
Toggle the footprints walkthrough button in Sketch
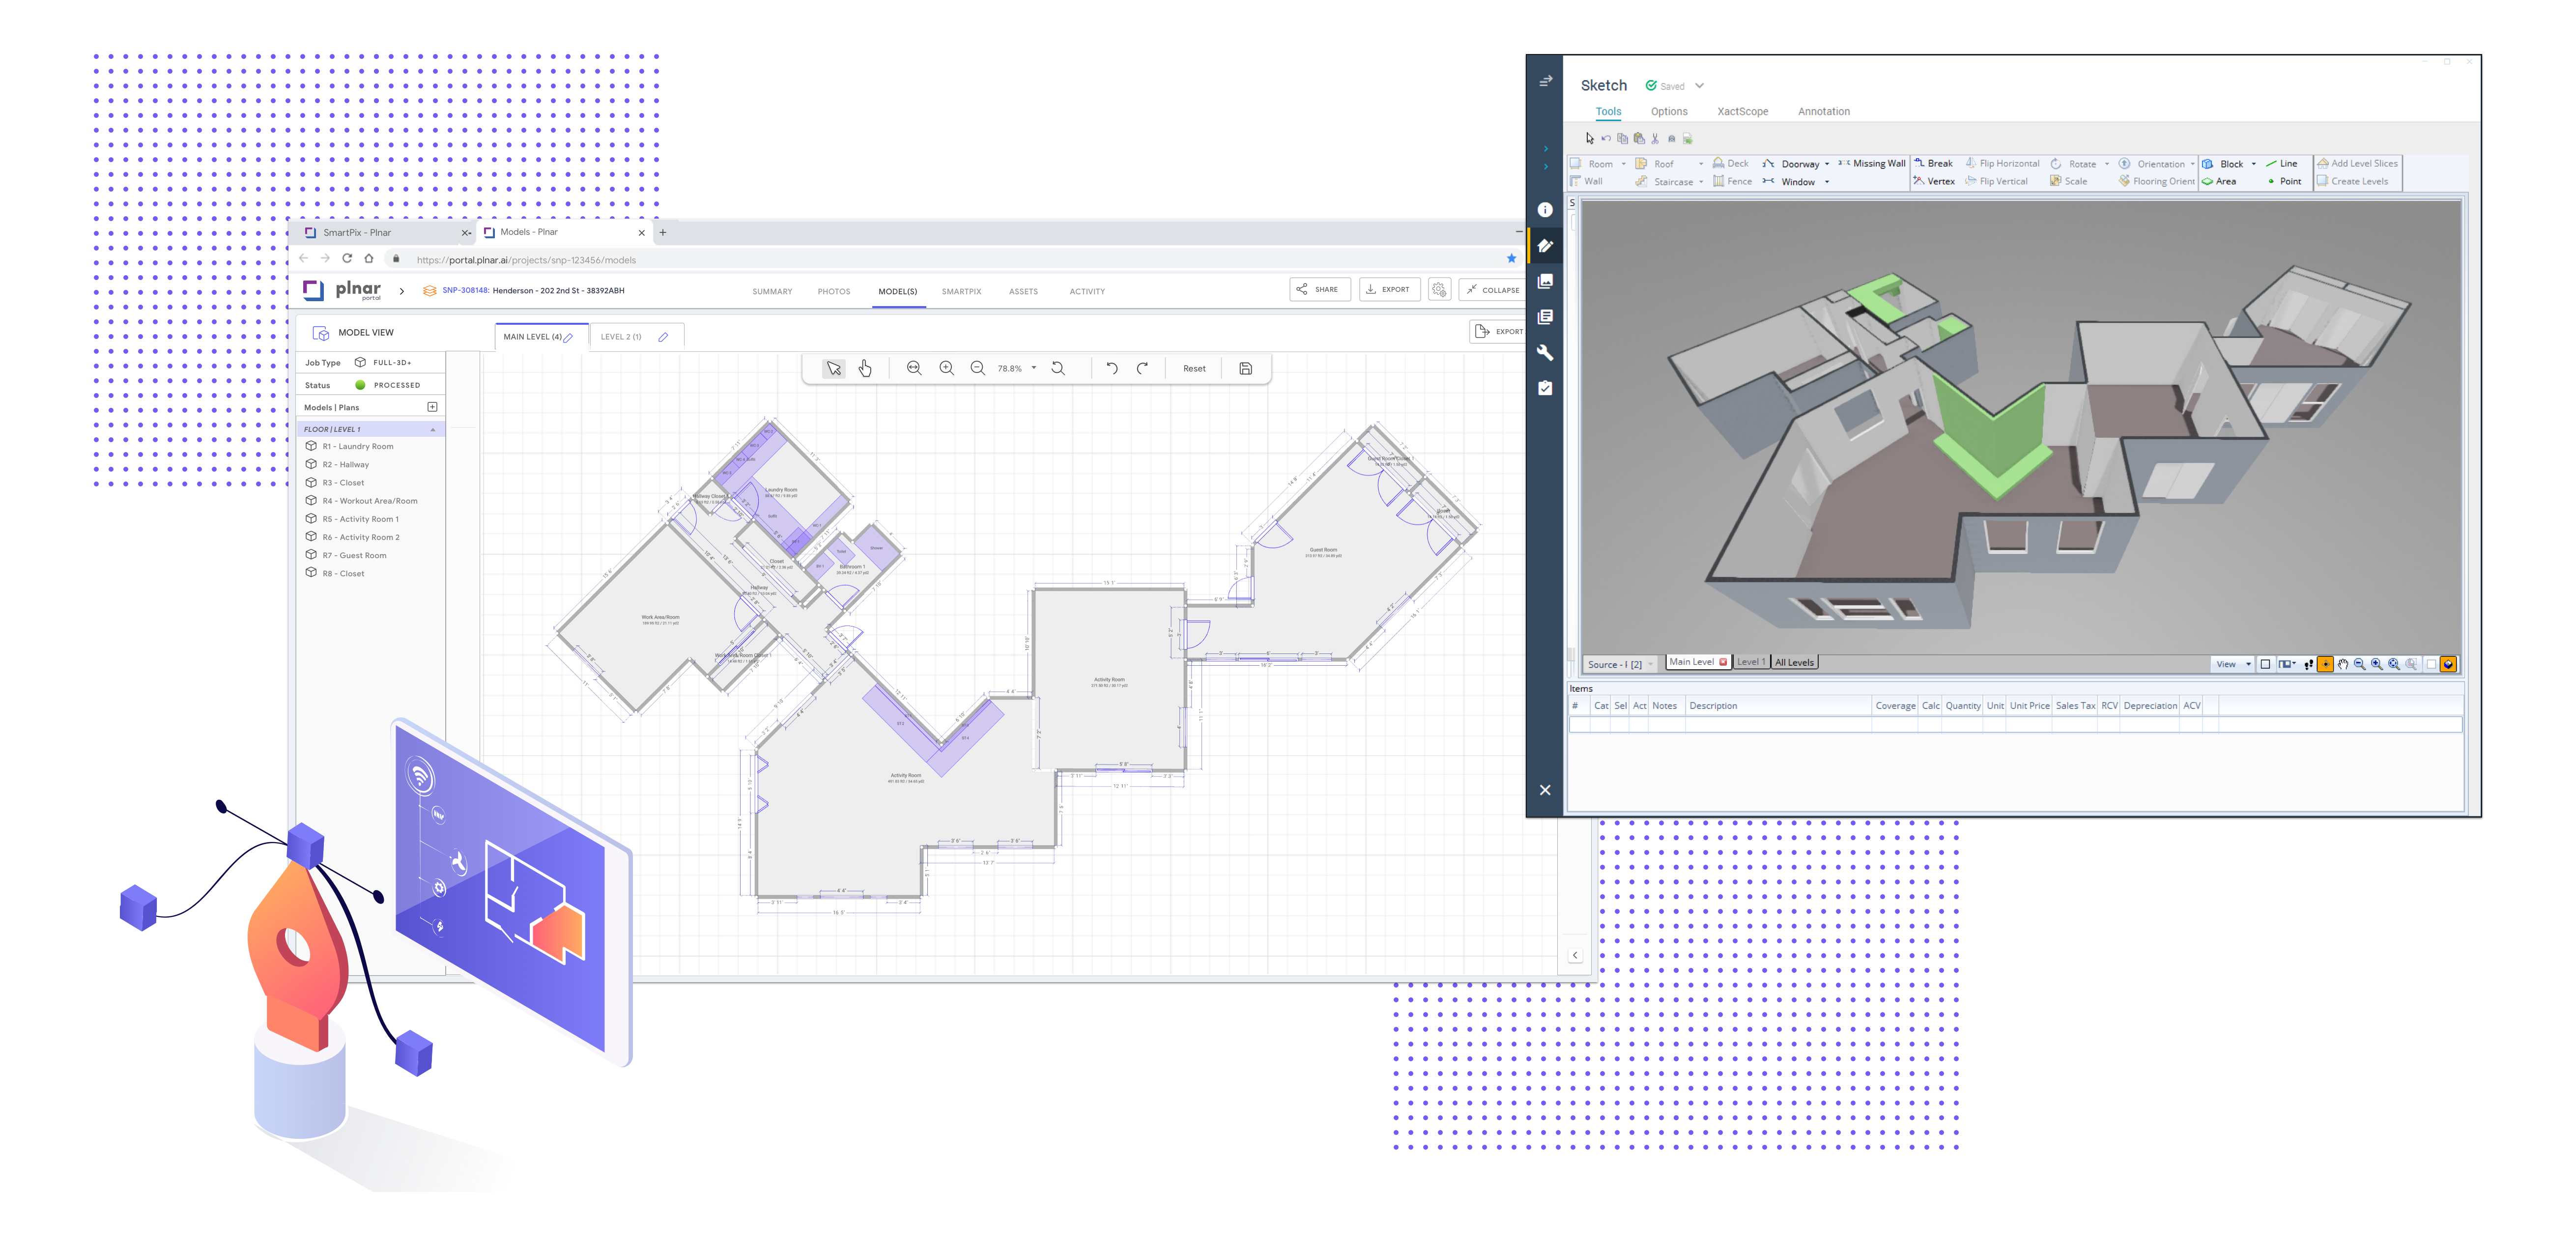pyautogui.click(x=2308, y=664)
